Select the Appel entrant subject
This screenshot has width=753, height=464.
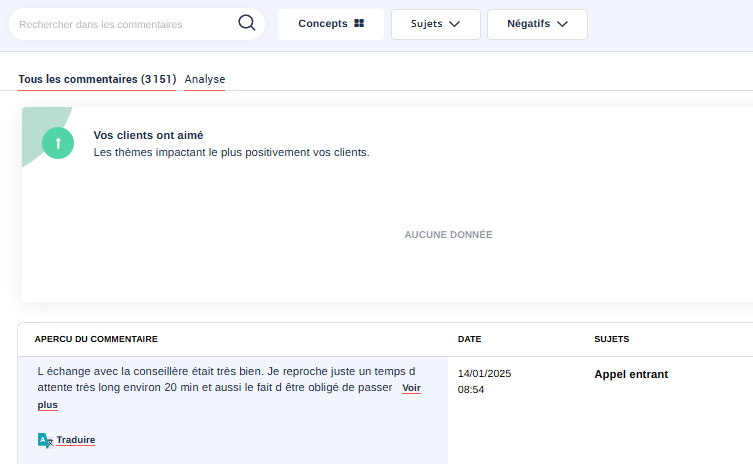(x=631, y=374)
